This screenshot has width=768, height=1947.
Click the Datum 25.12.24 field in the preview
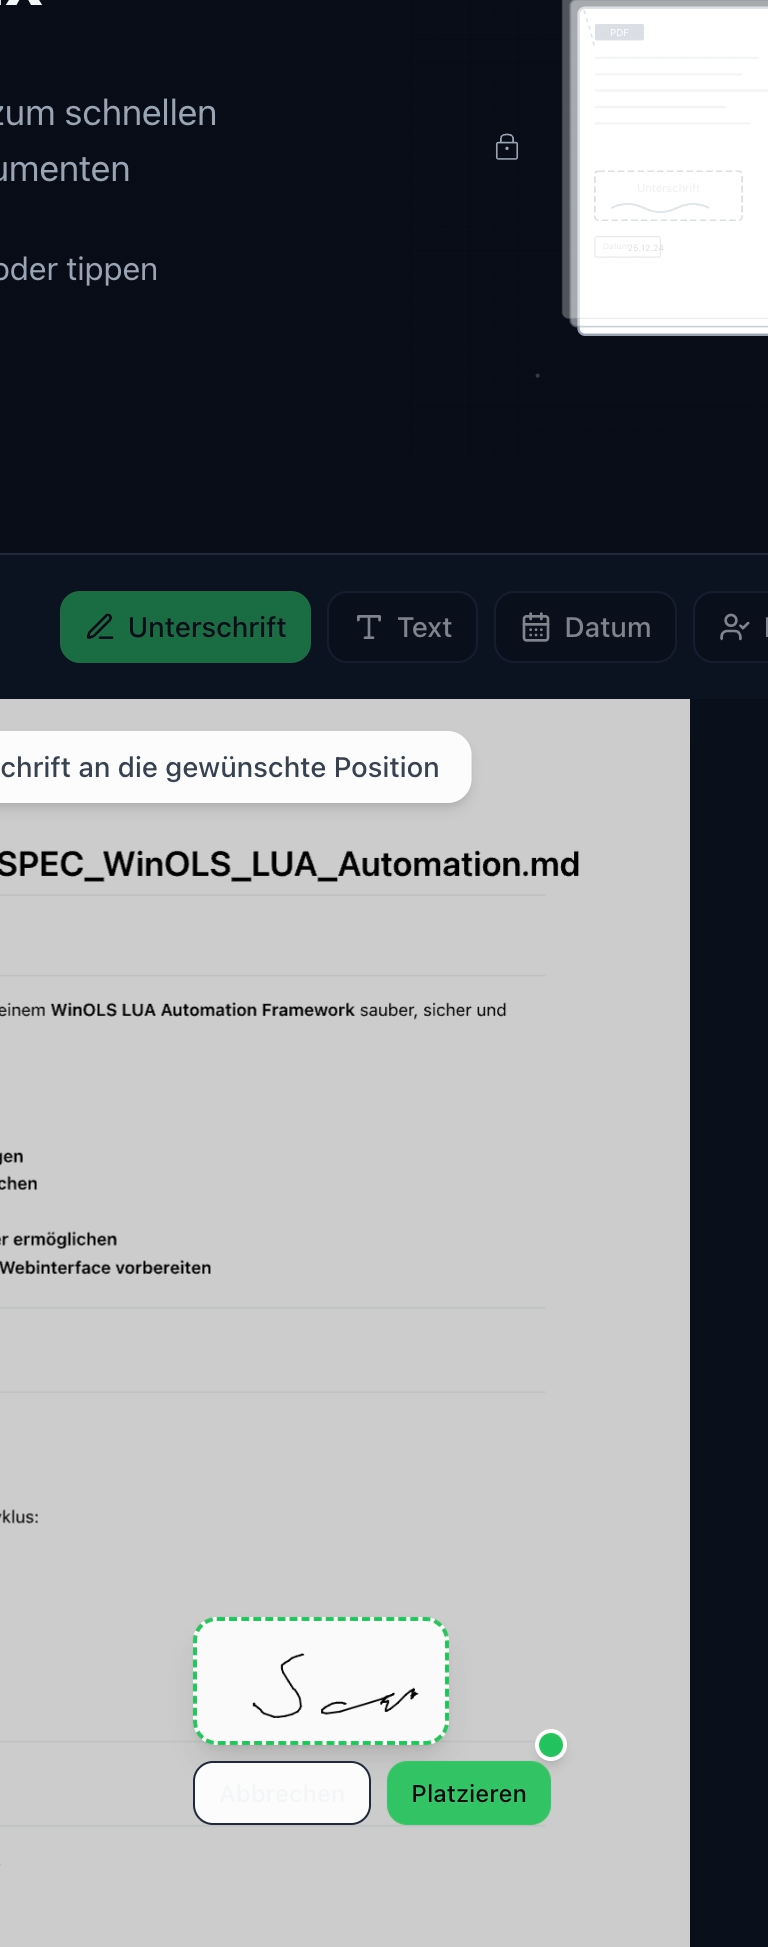click(629, 247)
